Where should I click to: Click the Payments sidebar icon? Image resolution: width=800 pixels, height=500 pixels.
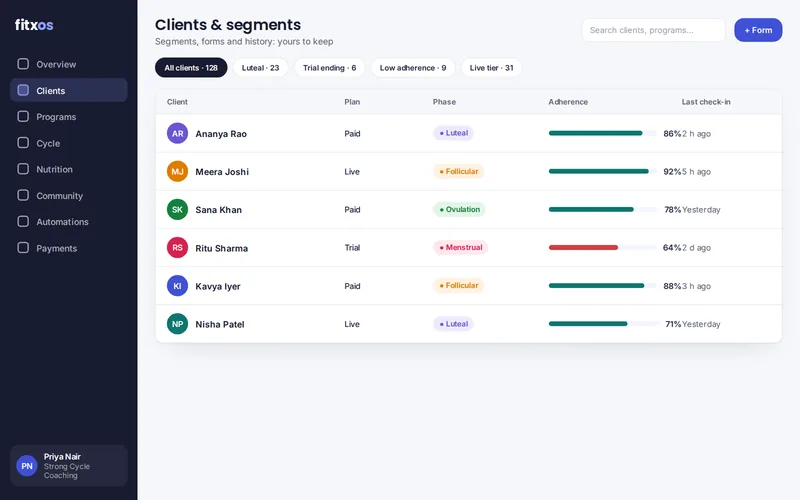pyautogui.click(x=23, y=248)
